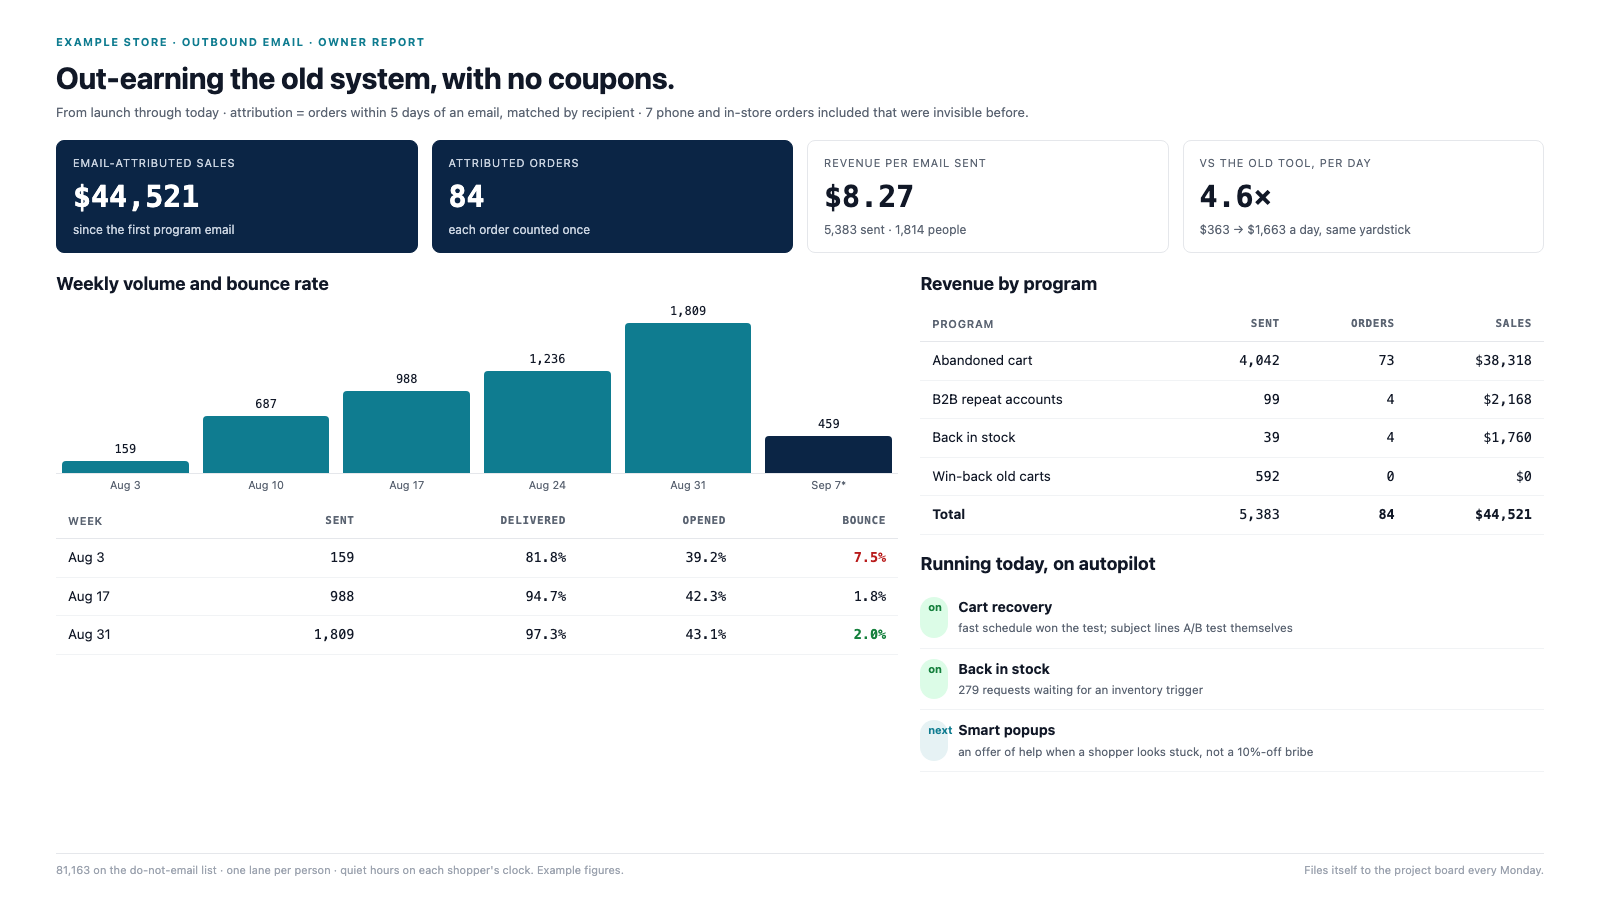Click the Cart recovery heading
Image resolution: width=1600 pixels, height=900 pixels.
[x=1005, y=607]
